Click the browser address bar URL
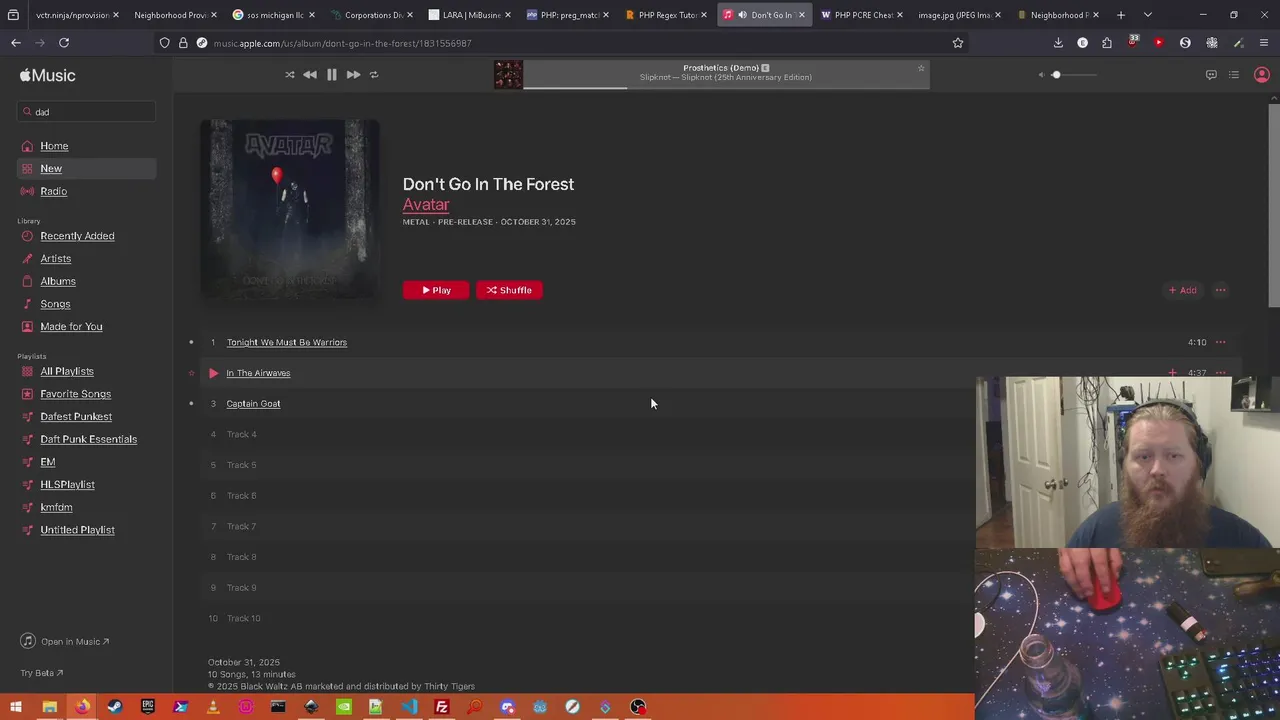The width and height of the screenshot is (1280, 720). point(342,43)
